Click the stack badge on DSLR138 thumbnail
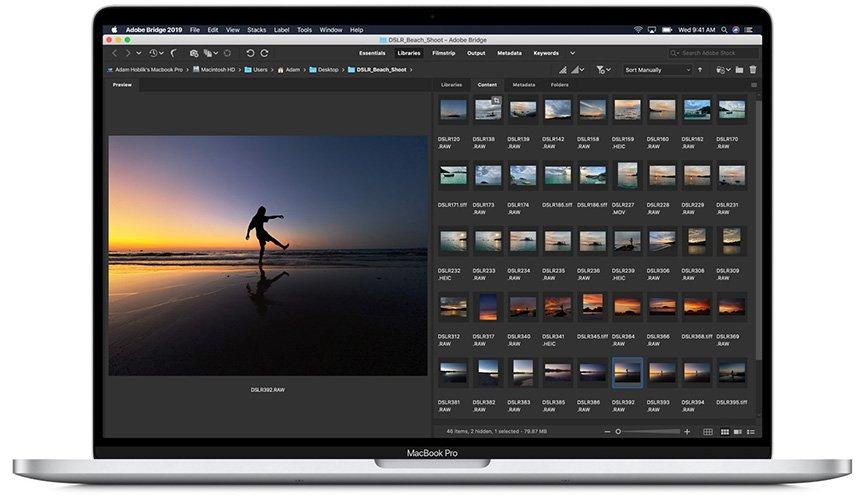864x496 pixels. (496, 101)
